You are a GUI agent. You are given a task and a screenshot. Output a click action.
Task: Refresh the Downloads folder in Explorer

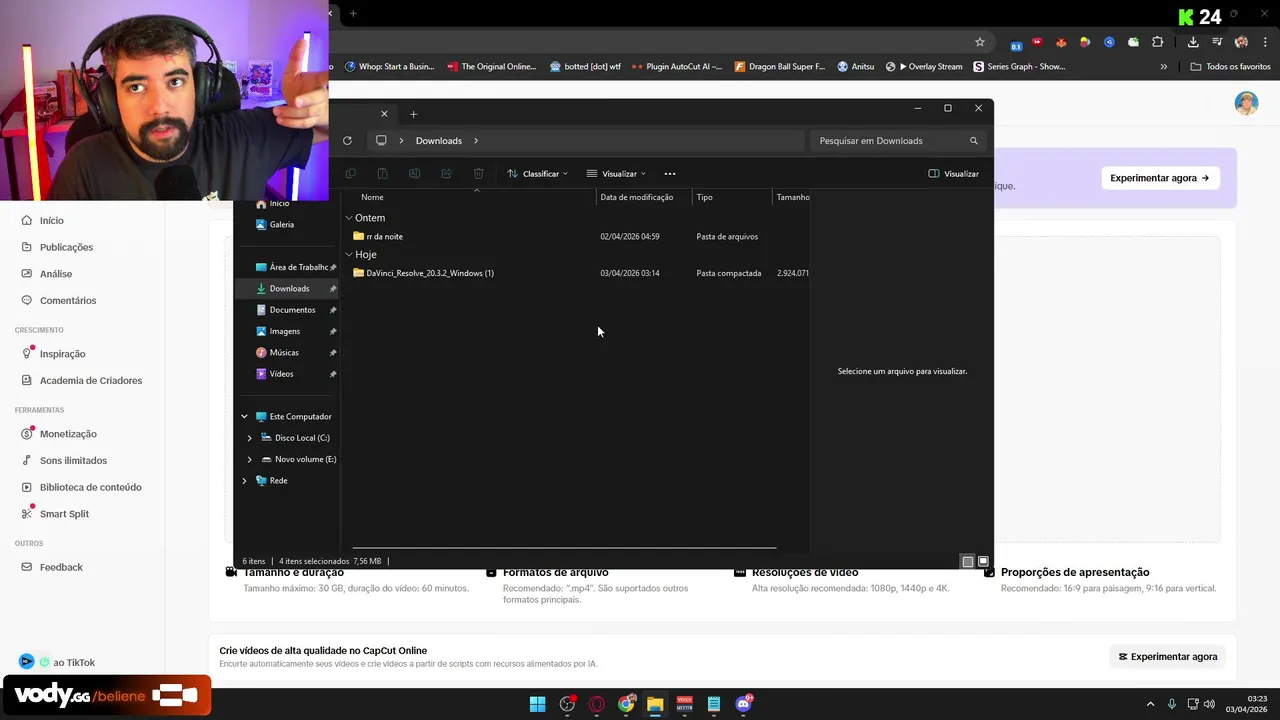347,141
